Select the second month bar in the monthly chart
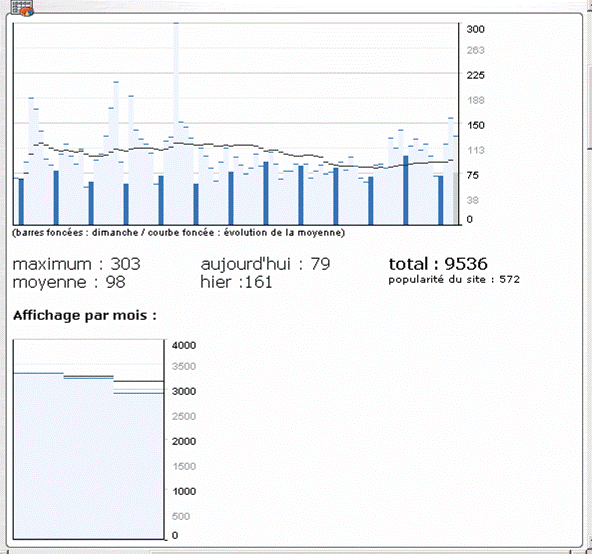The image size is (592, 554). tap(89, 458)
